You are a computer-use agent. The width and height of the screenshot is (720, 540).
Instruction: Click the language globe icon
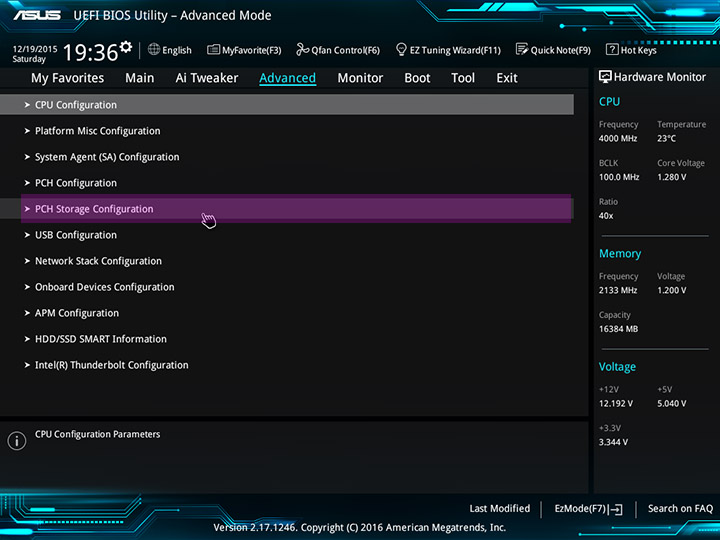coord(154,49)
